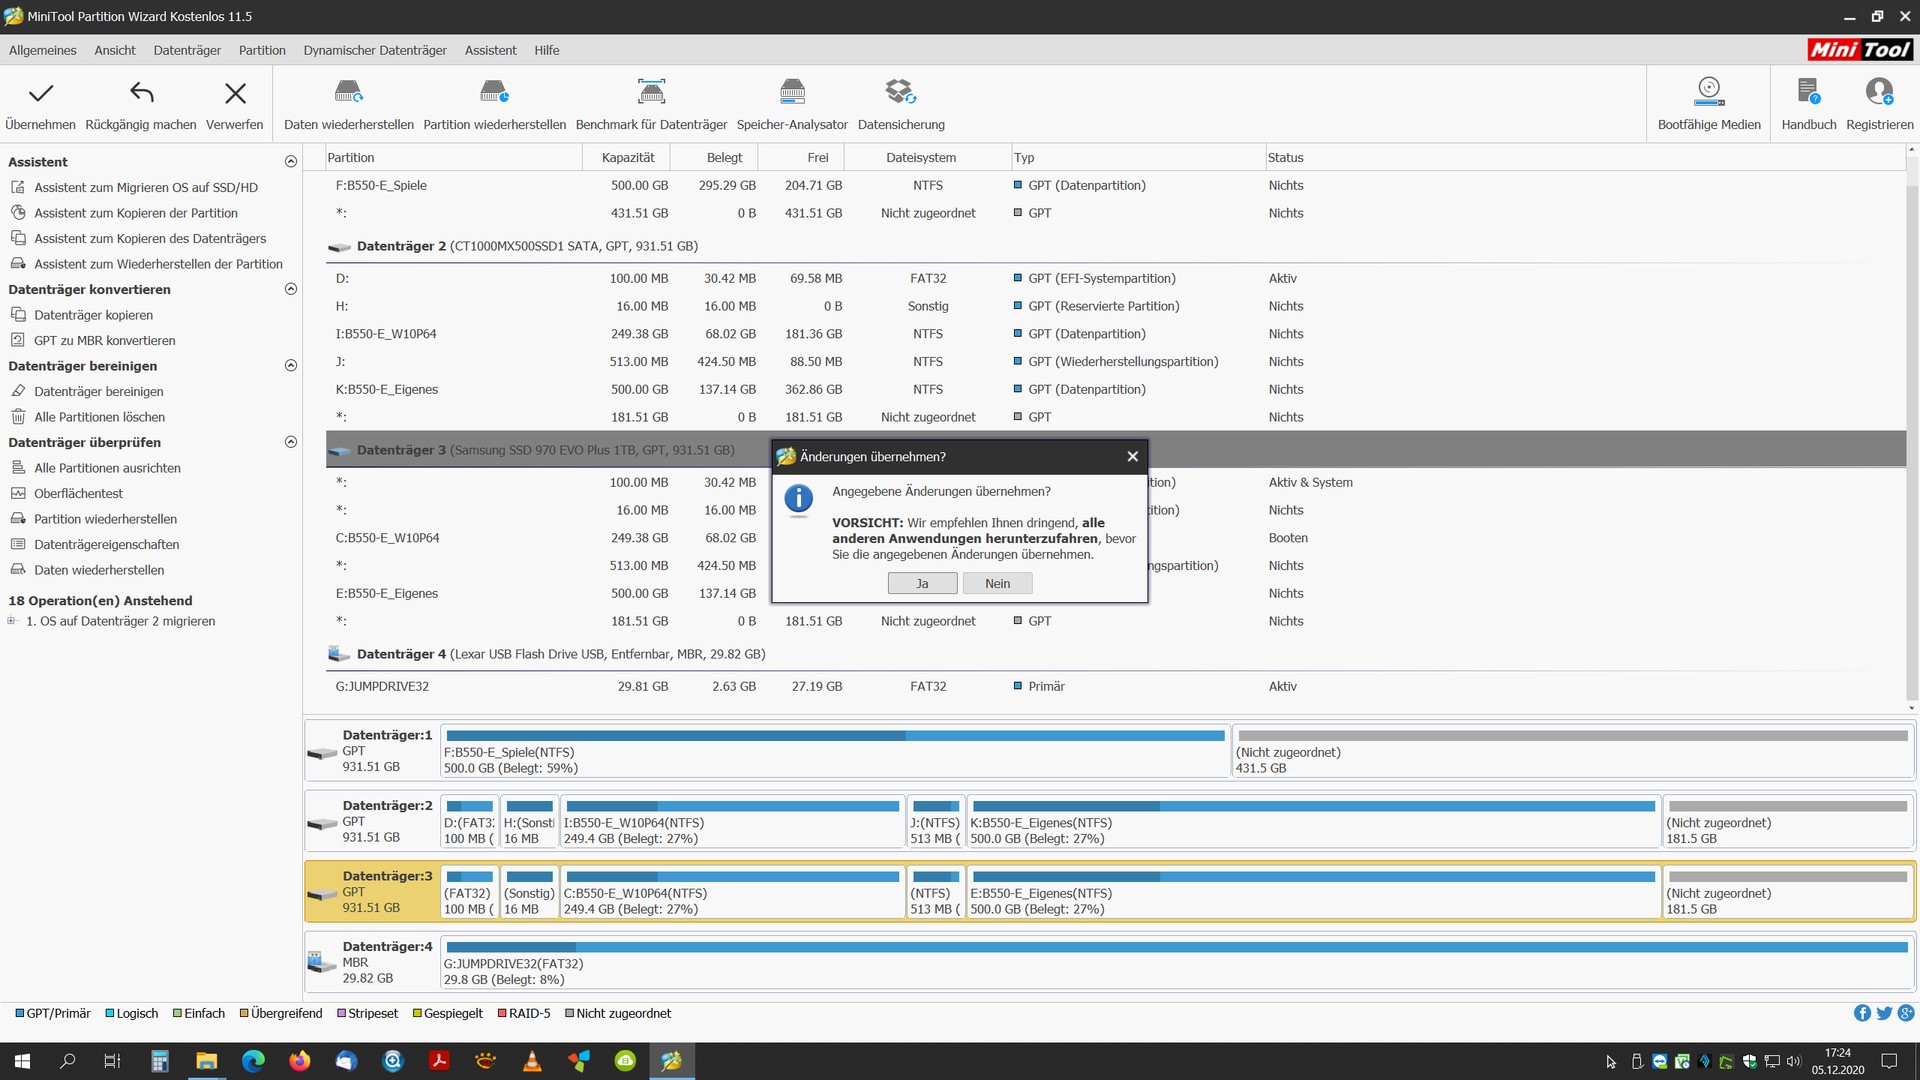This screenshot has width=1920, height=1080.
Task: Select F:B550-E_Spiele bar in disk map
Action: pos(834,753)
